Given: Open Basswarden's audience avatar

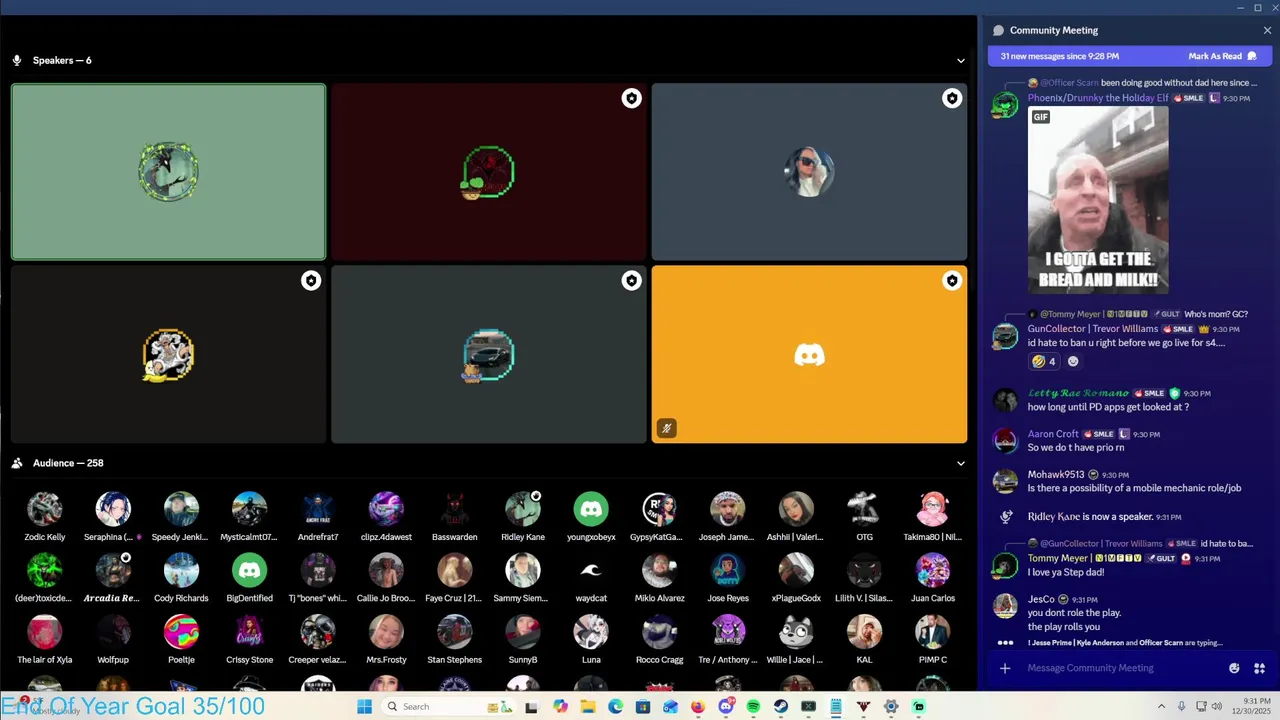Looking at the screenshot, I should (x=454, y=509).
